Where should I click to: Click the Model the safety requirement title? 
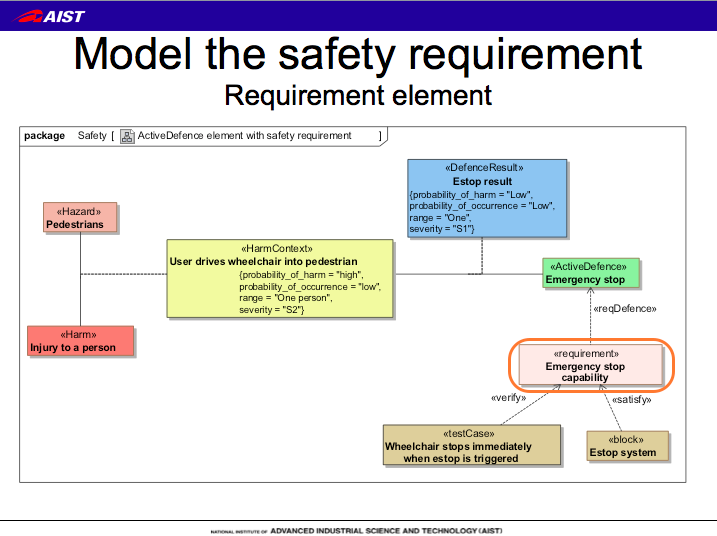click(x=358, y=55)
